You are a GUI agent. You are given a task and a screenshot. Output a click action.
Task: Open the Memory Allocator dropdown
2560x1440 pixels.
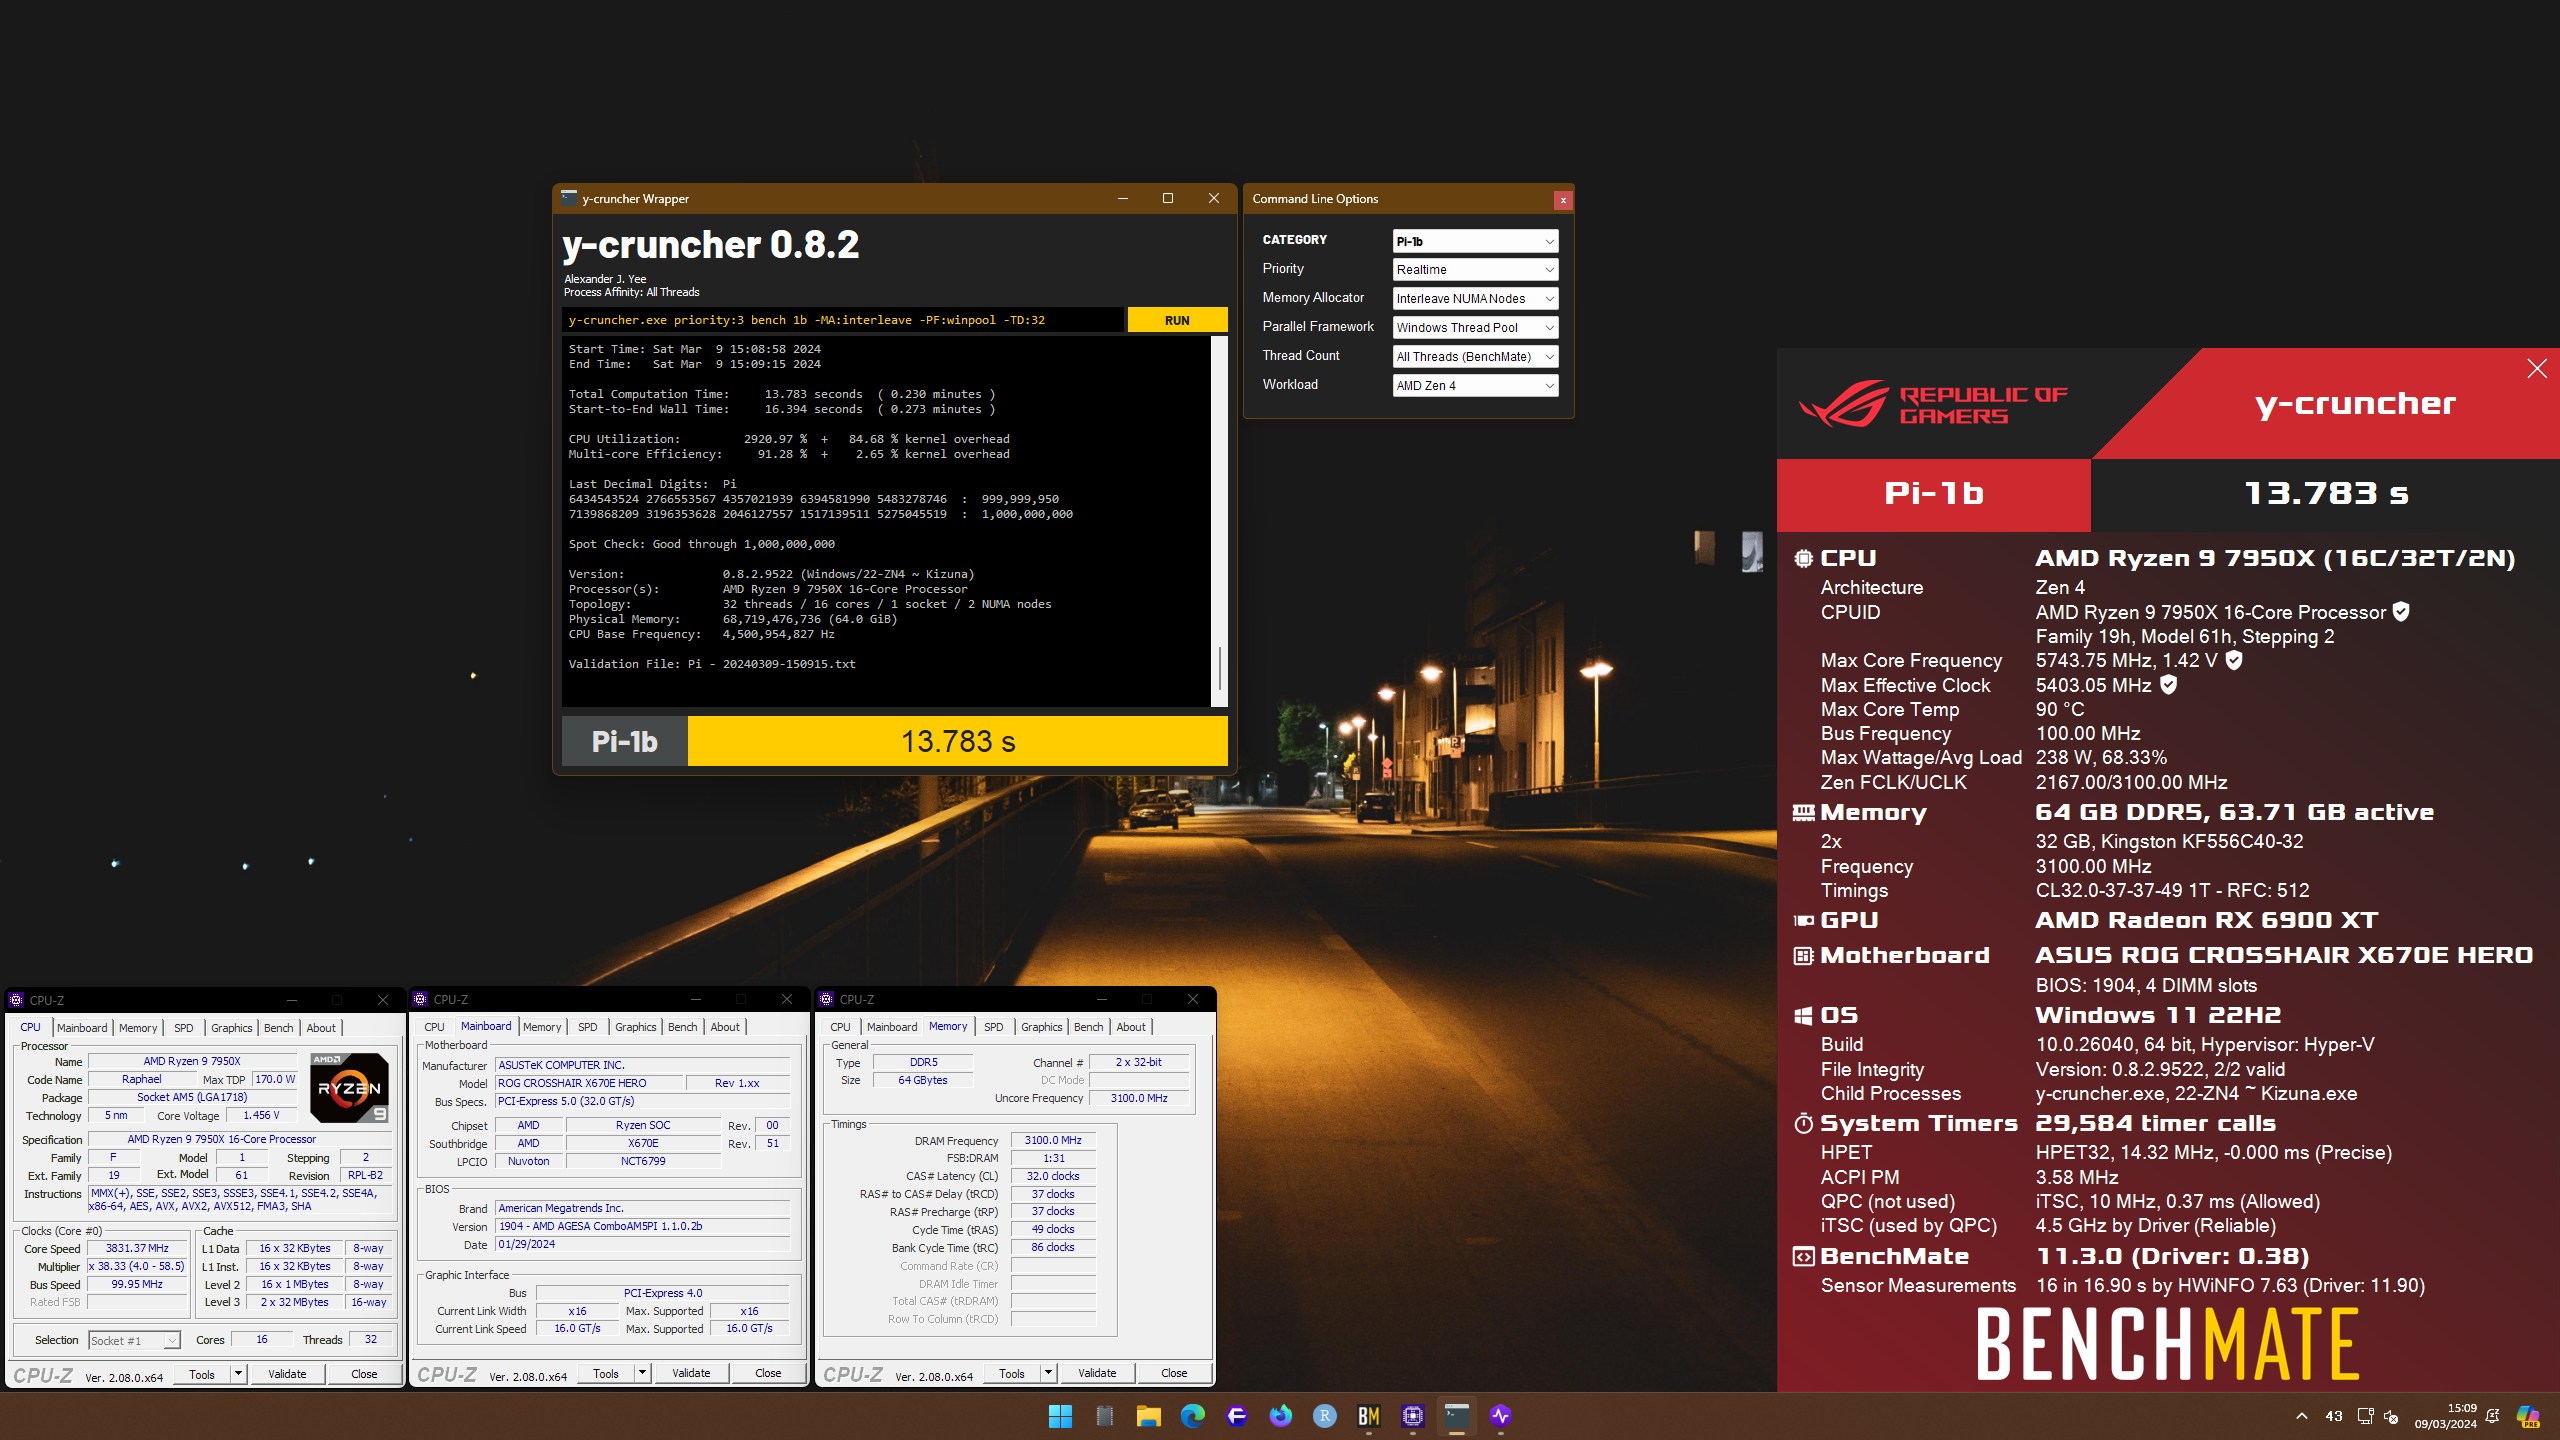point(1475,299)
